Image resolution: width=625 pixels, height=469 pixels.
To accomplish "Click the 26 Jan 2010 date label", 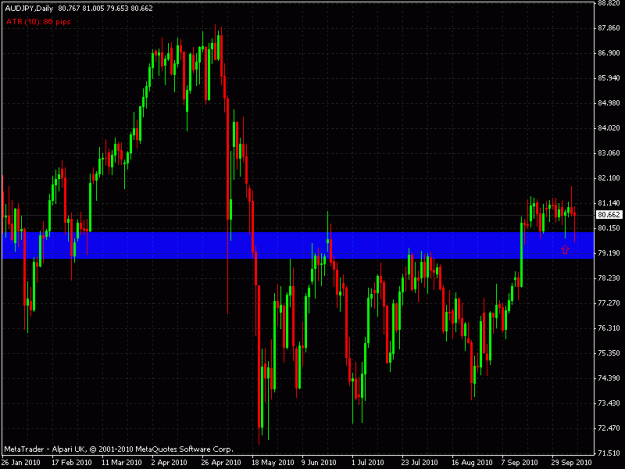I will pyautogui.click(x=21, y=463).
